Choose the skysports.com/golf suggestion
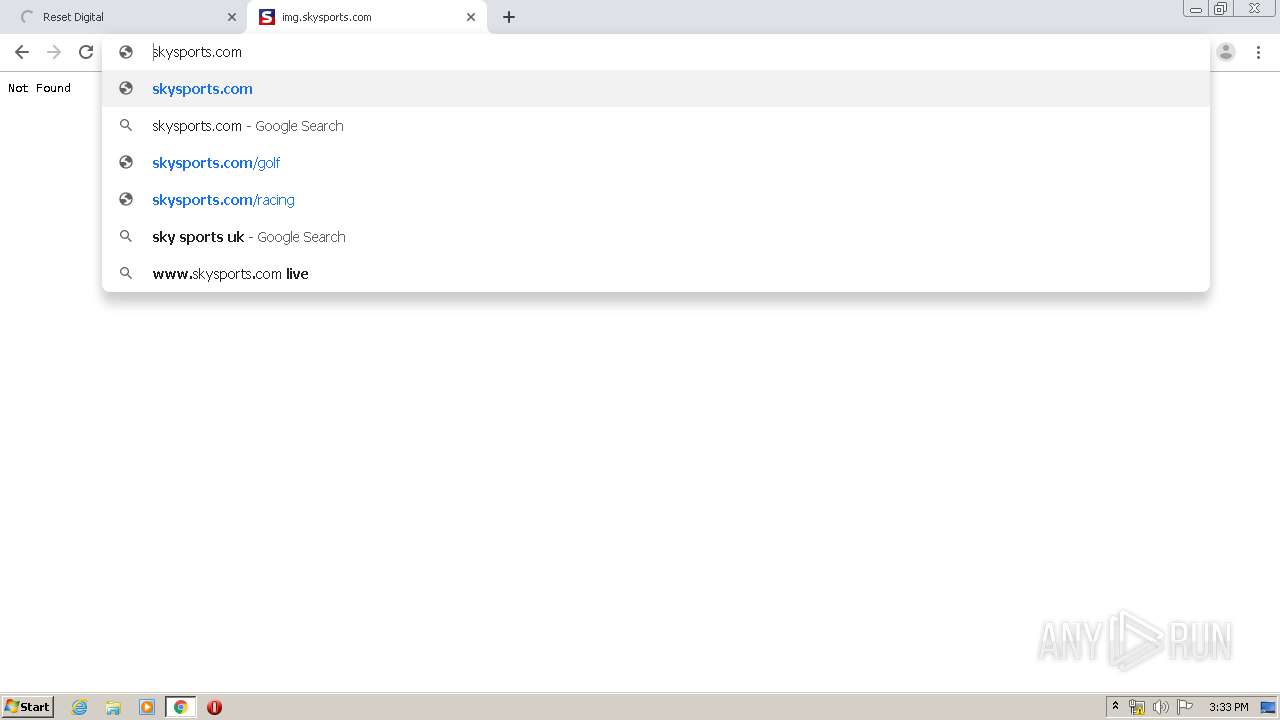This screenshot has width=1280, height=720. (x=656, y=163)
